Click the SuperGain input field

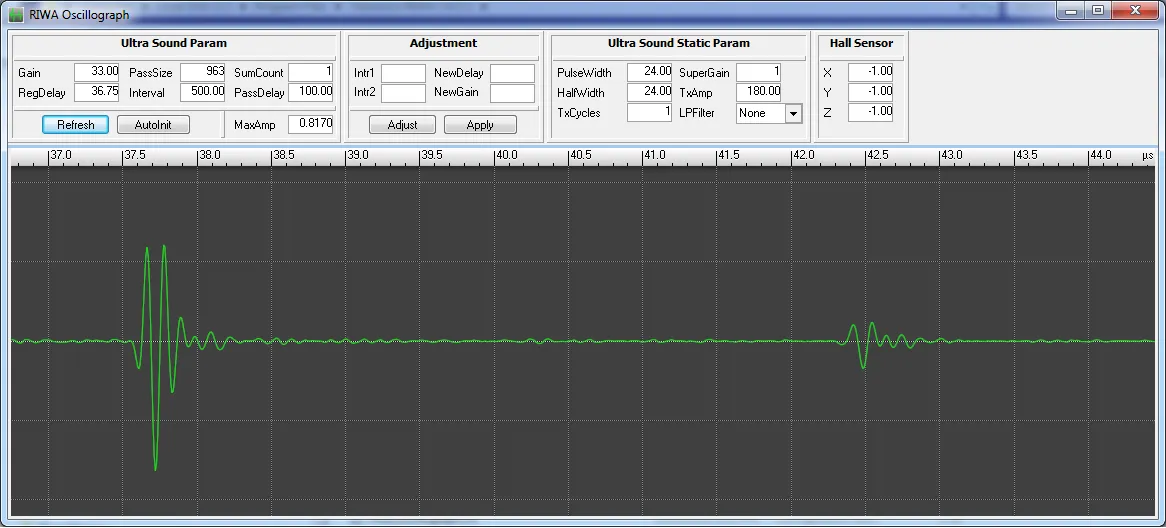click(758, 72)
